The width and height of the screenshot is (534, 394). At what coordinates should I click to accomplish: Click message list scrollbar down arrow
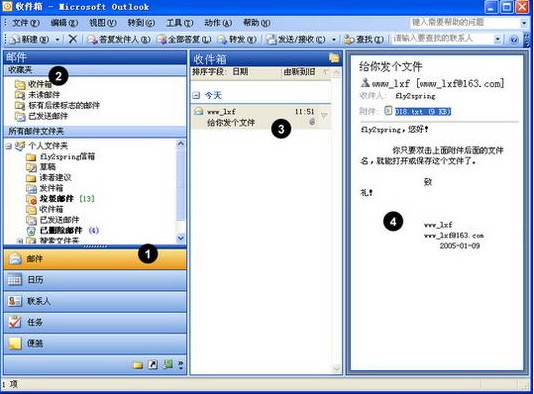[336, 368]
